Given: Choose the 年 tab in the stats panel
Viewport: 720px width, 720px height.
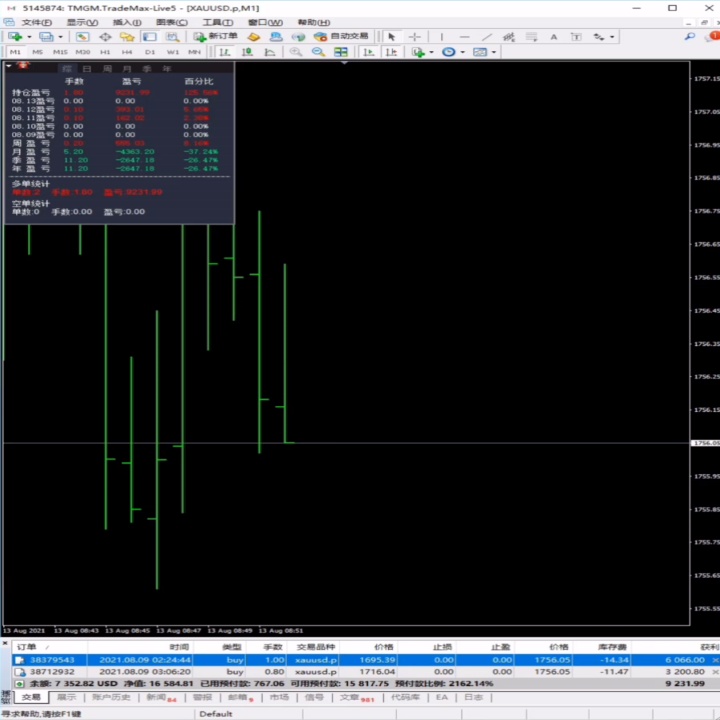Looking at the screenshot, I should point(166,69).
